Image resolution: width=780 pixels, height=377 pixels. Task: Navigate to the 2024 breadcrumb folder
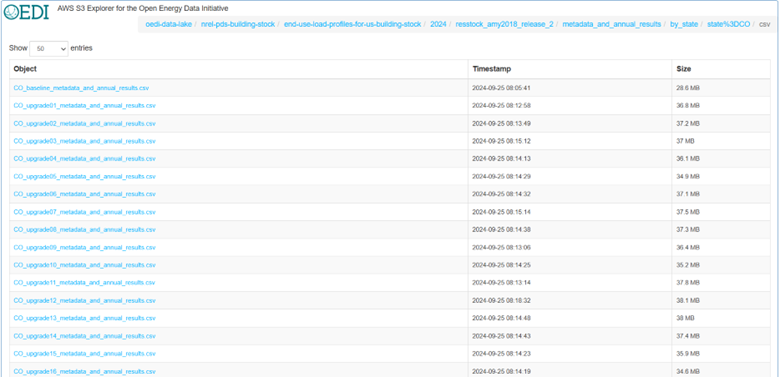(438, 24)
